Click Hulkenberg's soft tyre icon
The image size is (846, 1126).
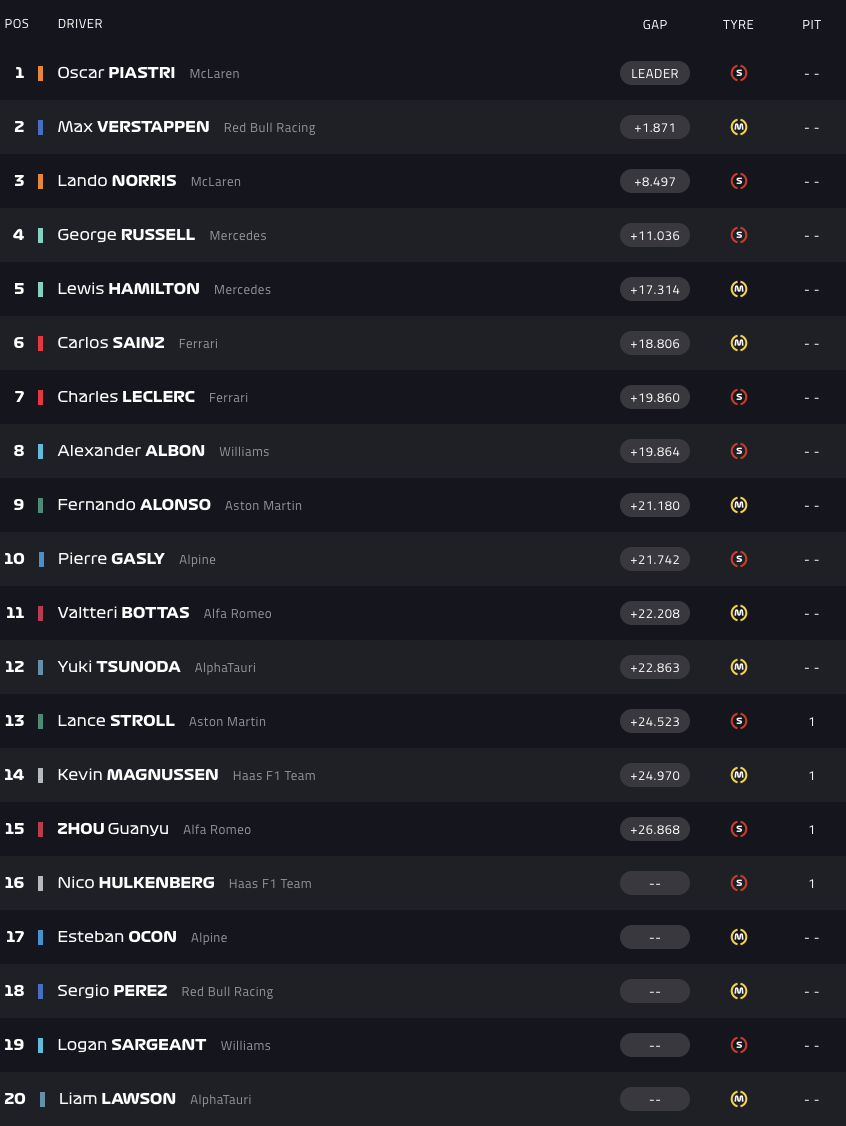click(739, 883)
